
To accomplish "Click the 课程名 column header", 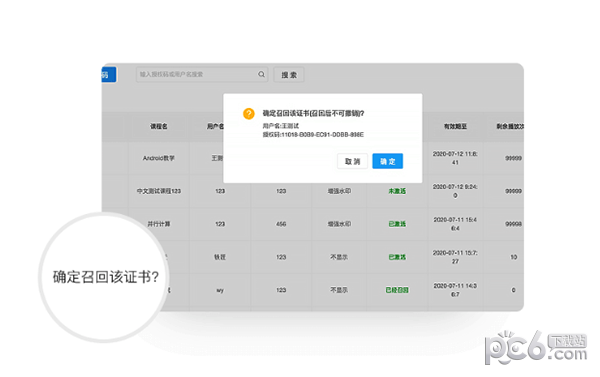I will [159, 126].
